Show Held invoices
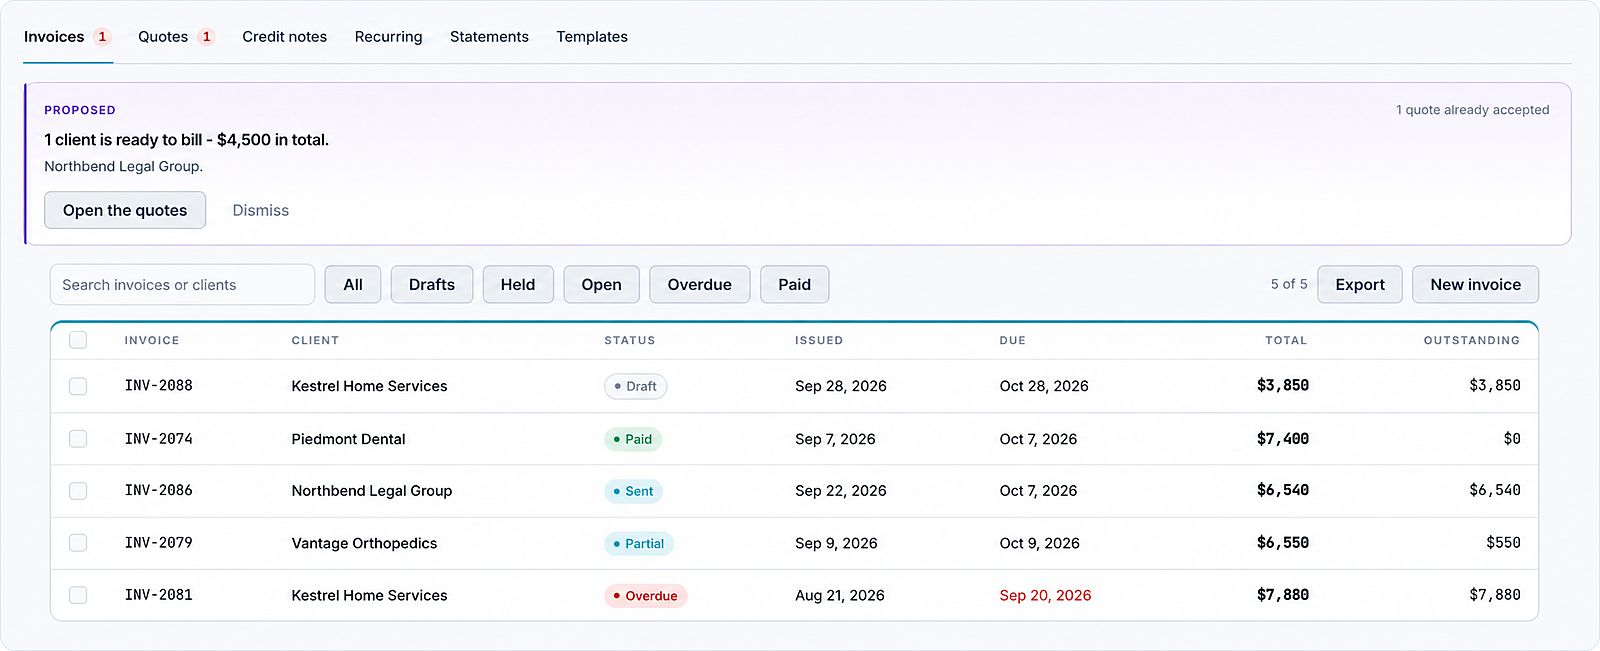1600x651 pixels. [x=518, y=285]
